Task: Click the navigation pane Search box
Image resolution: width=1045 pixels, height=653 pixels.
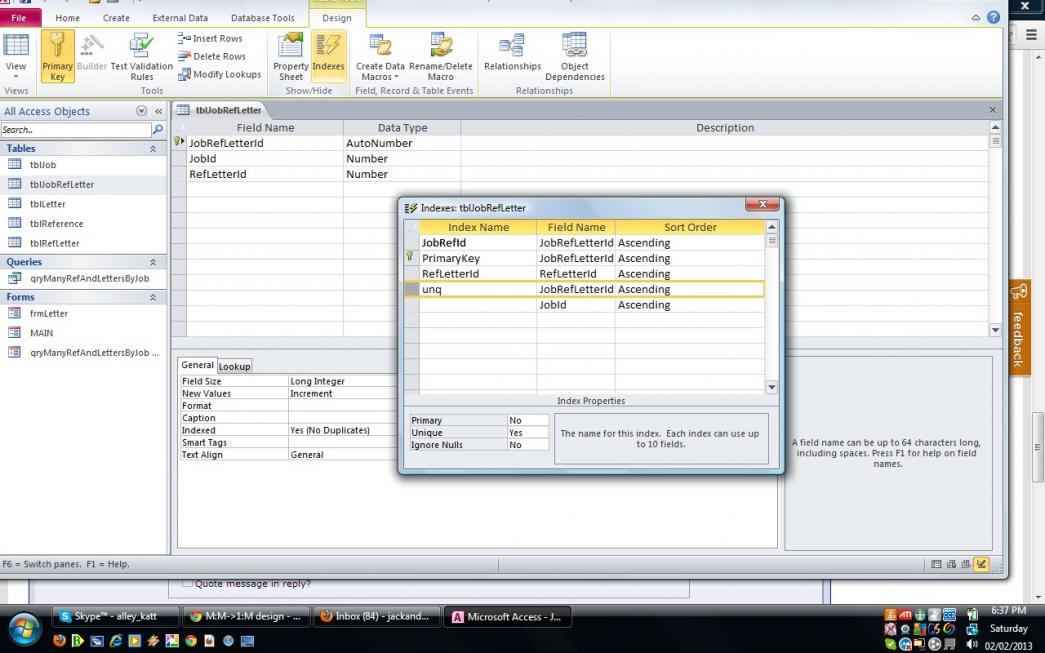Action: click(75, 130)
